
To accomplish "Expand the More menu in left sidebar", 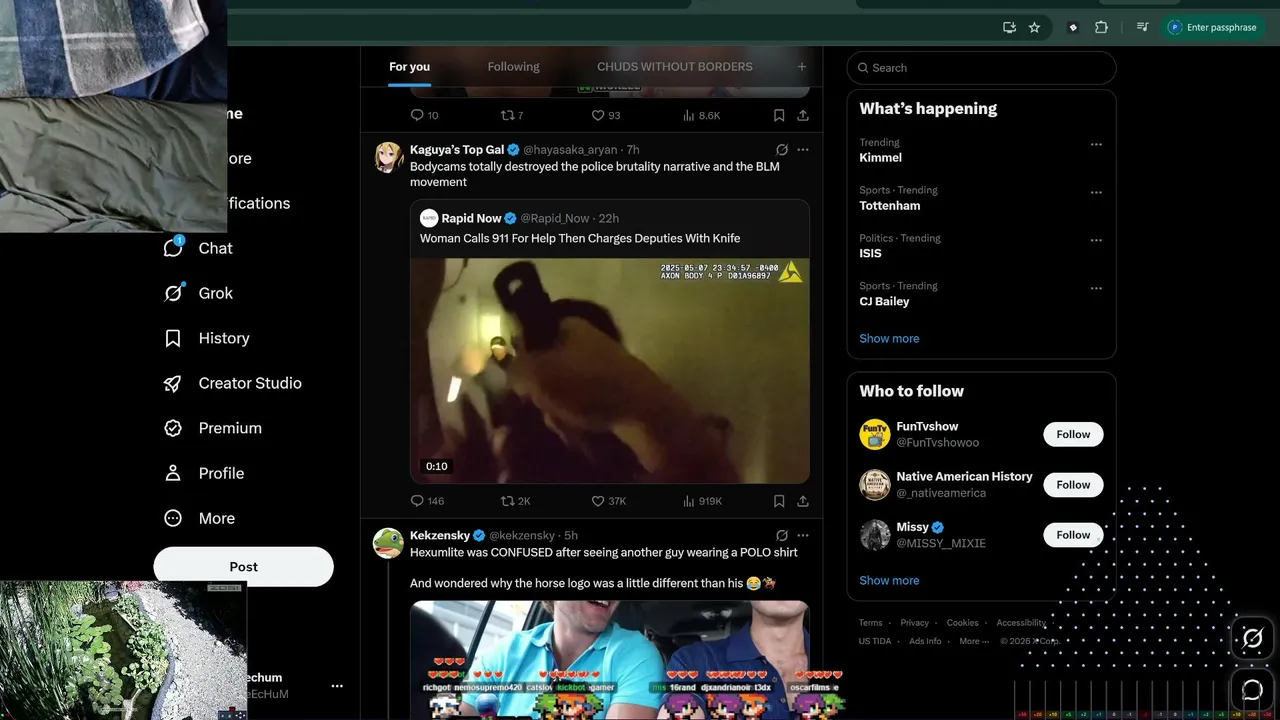I will [x=200, y=518].
